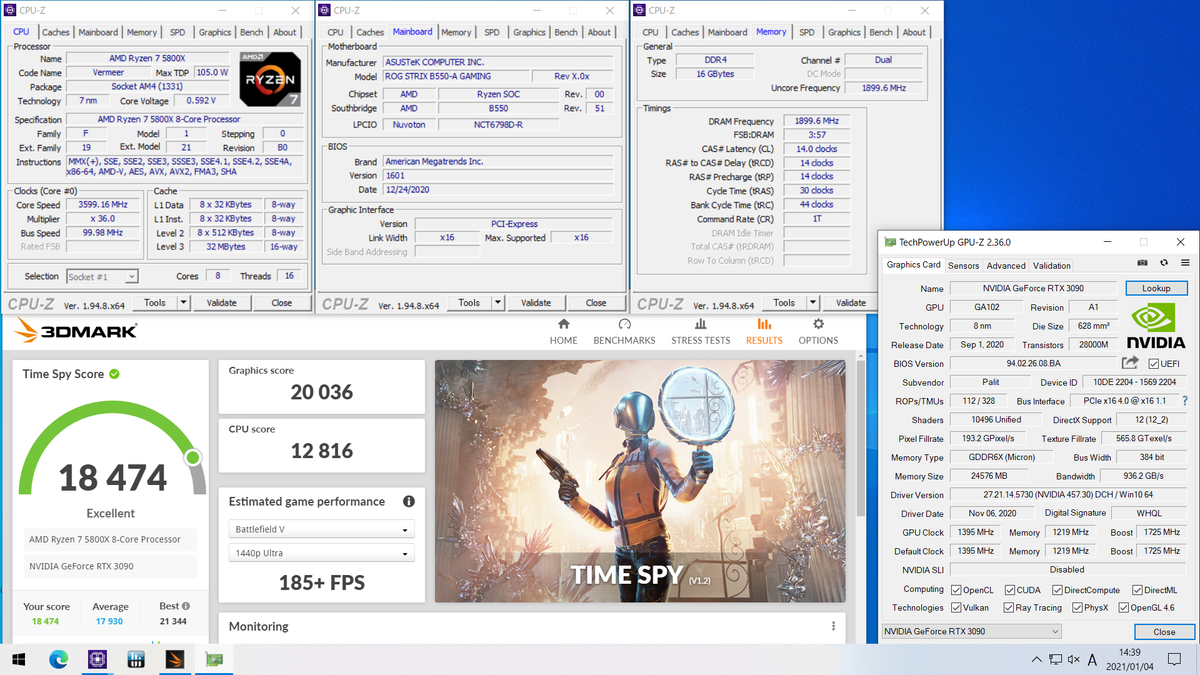Toggle the OpenCL checkbox
Image resolution: width=1200 pixels, height=675 pixels.
[957, 590]
